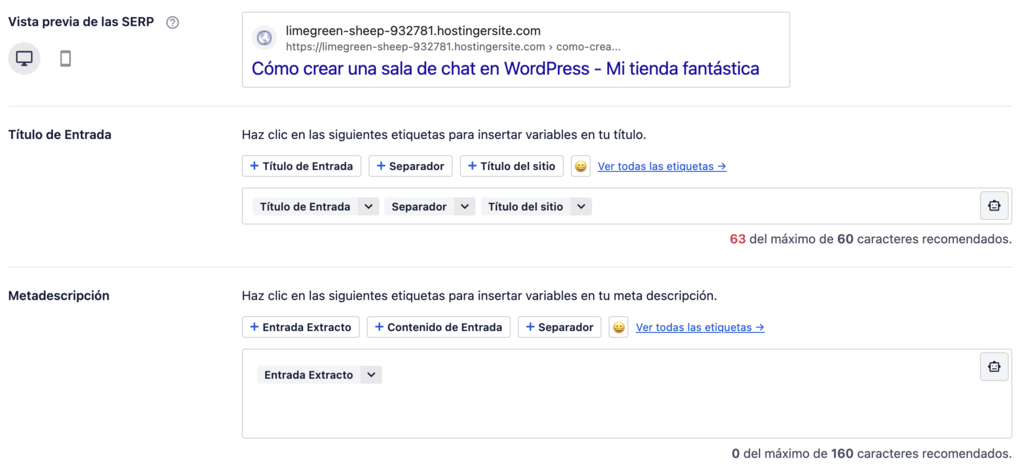Open the Entrada Extracto tag dropdown
Image resolution: width=1024 pixels, height=475 pixels.
(371, 375)
